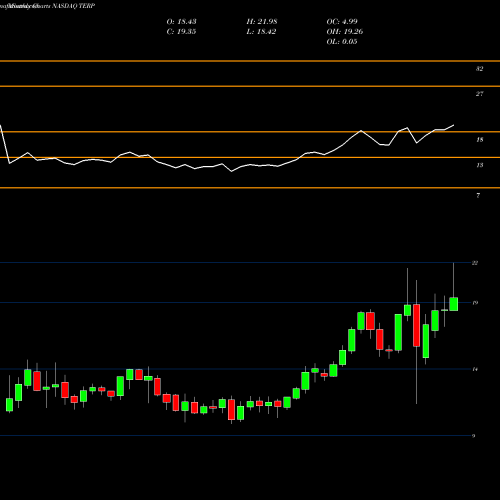Click the 22 price axis label

(475, 263)
